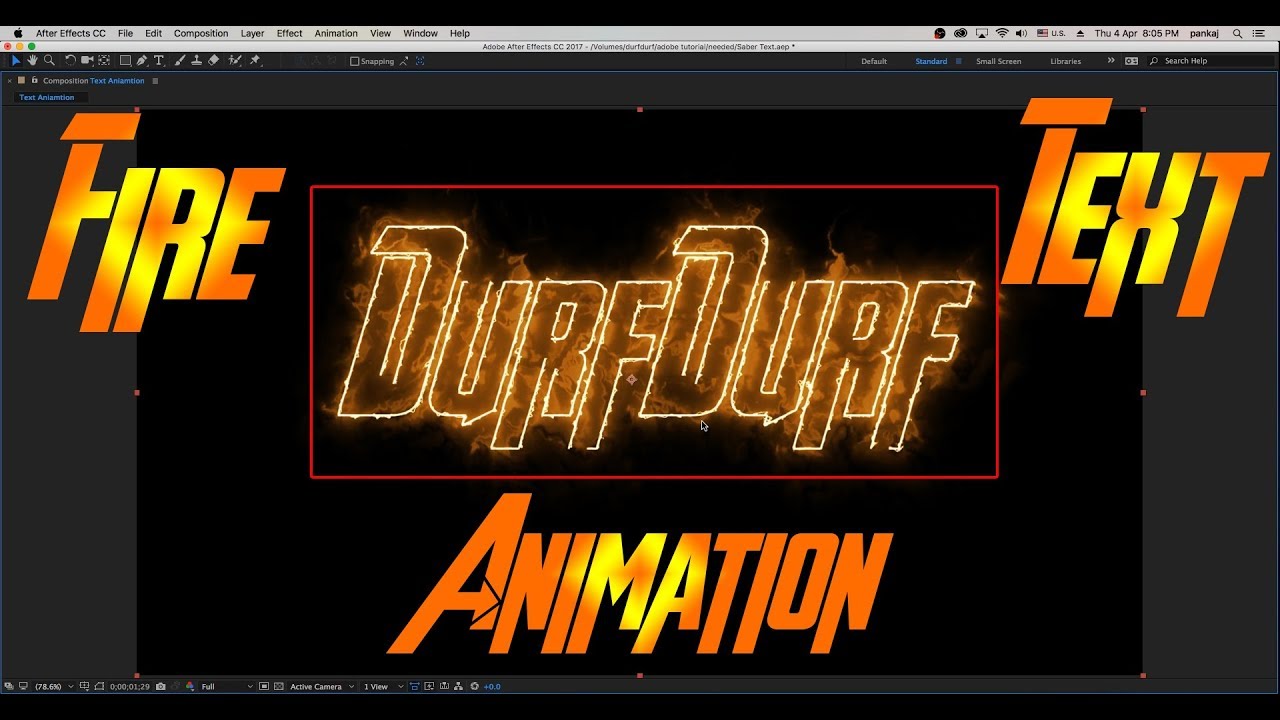Click the primary viewer monitor icon
The width and height of the screenshot is (1280, 720).
point(23,686)
